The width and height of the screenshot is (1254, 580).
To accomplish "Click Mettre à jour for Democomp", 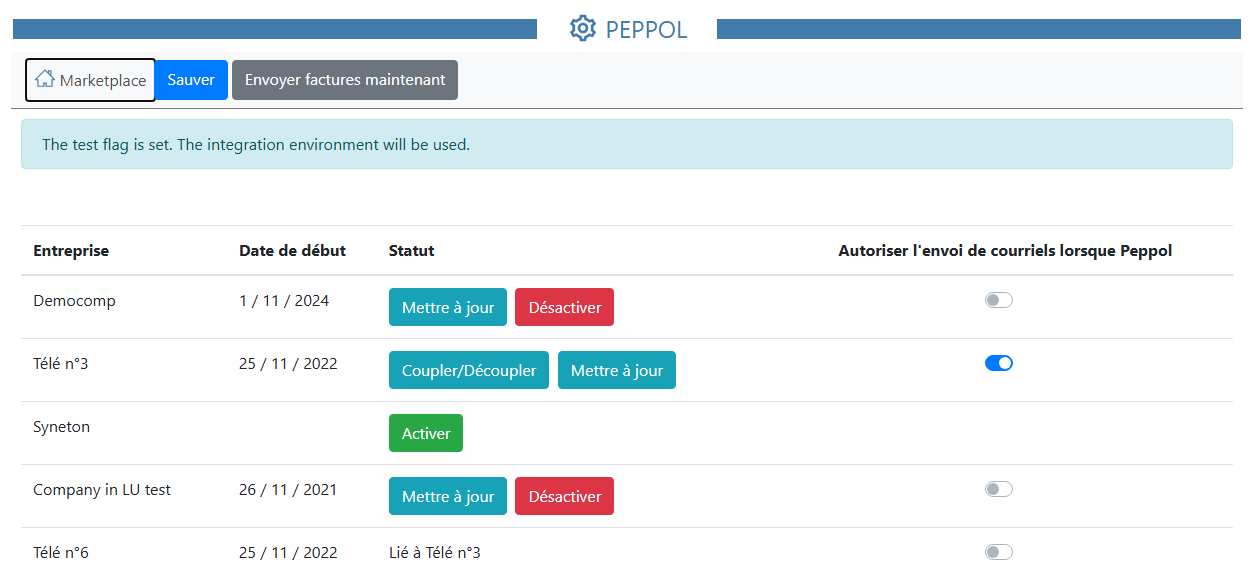I will coord(448,308).
